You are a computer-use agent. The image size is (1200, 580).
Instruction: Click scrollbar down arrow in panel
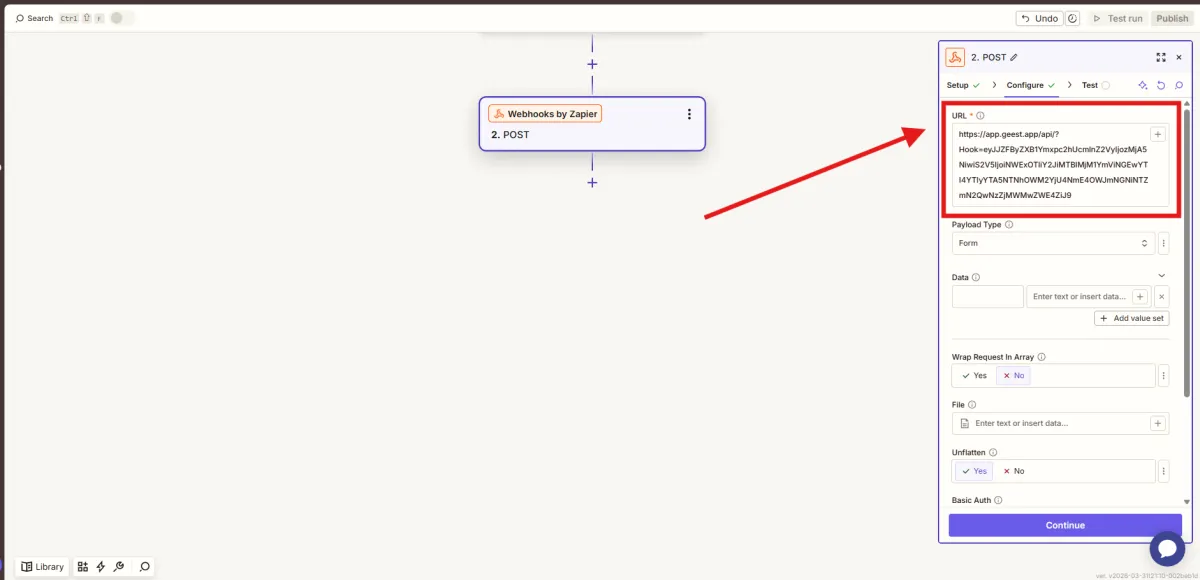point(1187,501)
